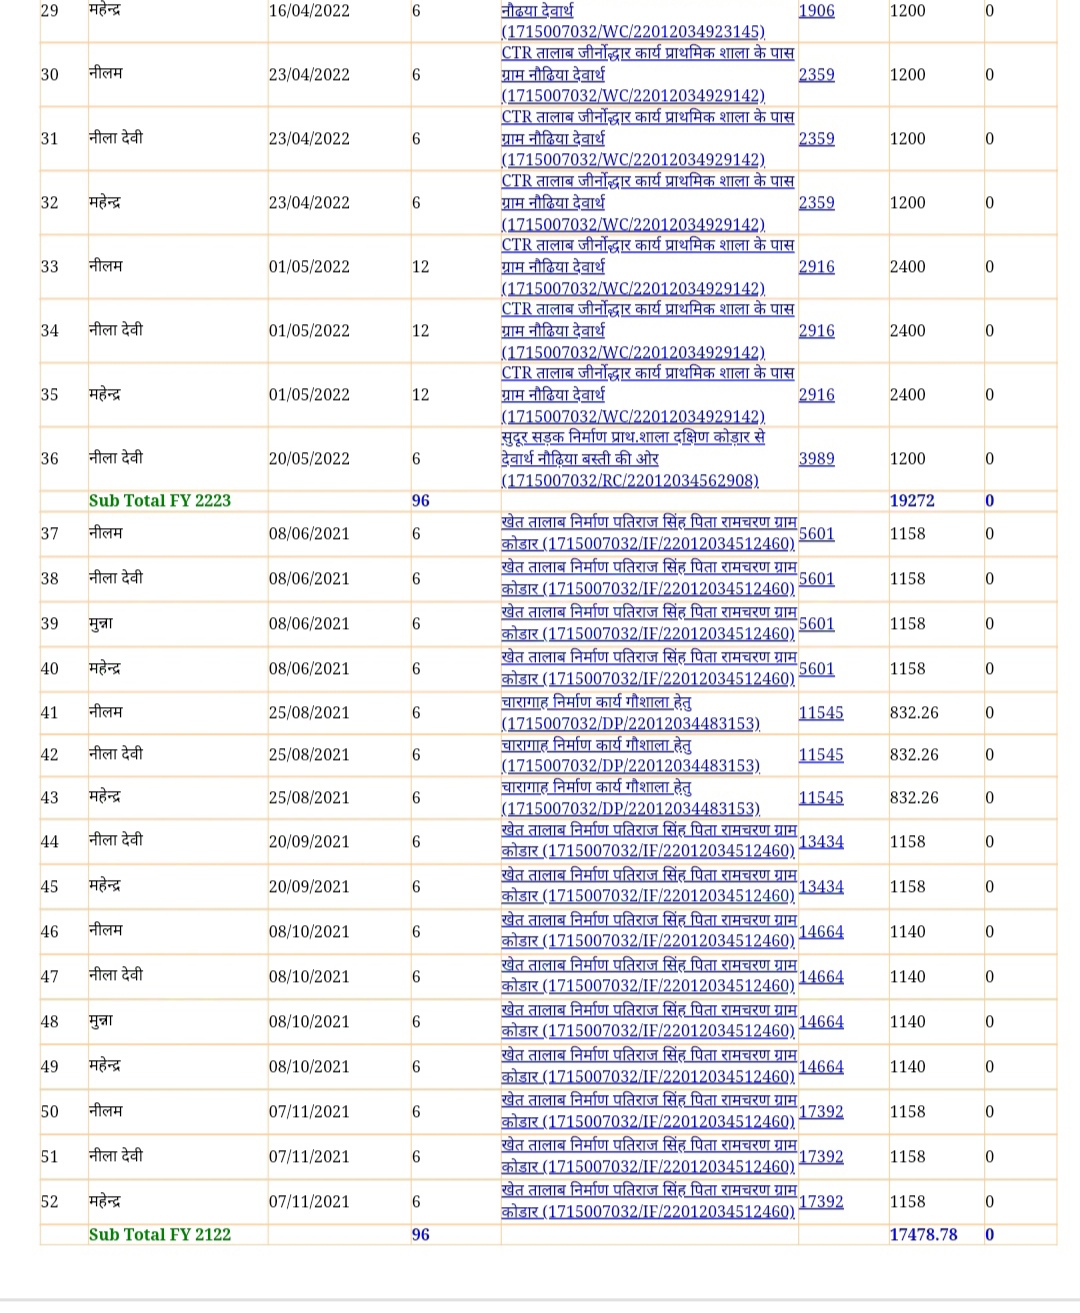1080x1313 pixels.
Task: Select the Sub Total FY 2223 label
Action: click(x=159, y=501)
